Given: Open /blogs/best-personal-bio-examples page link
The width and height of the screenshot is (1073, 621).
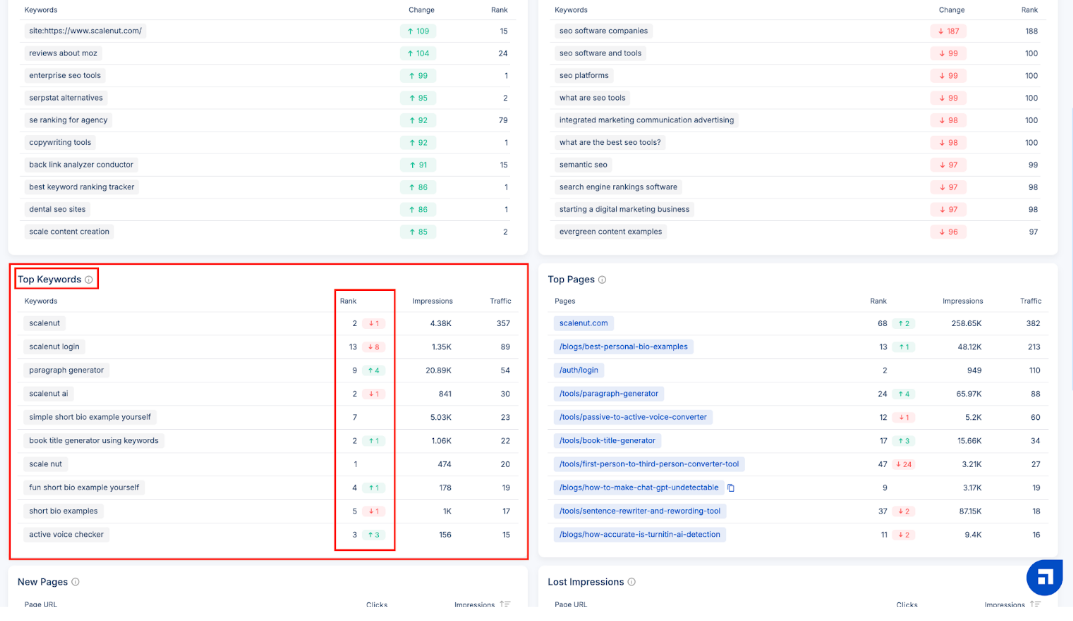Looking at the screenshot, I should [623, 346].
